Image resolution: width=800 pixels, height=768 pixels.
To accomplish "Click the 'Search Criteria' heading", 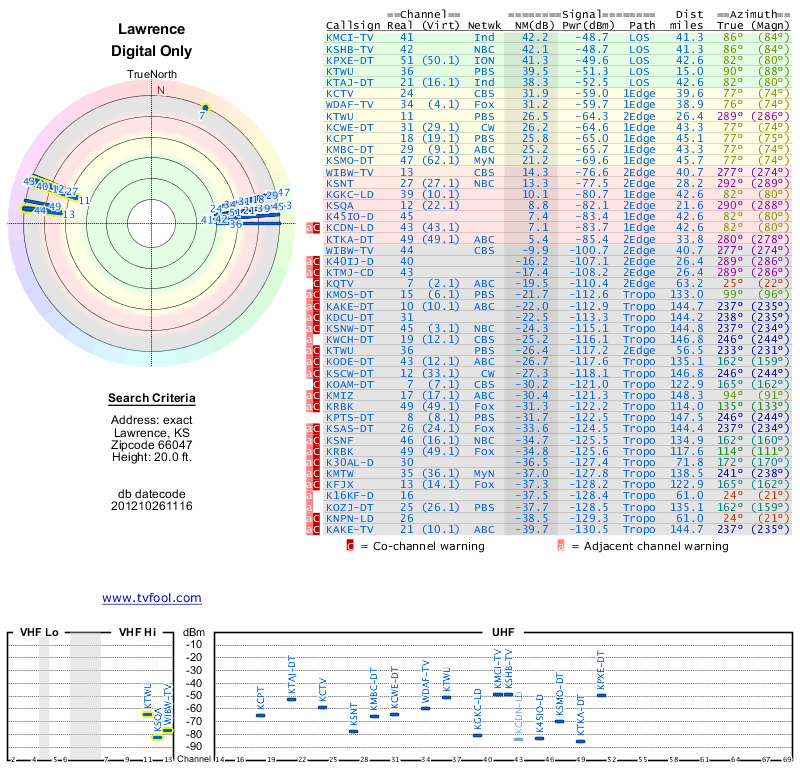I will click(152, 398).
